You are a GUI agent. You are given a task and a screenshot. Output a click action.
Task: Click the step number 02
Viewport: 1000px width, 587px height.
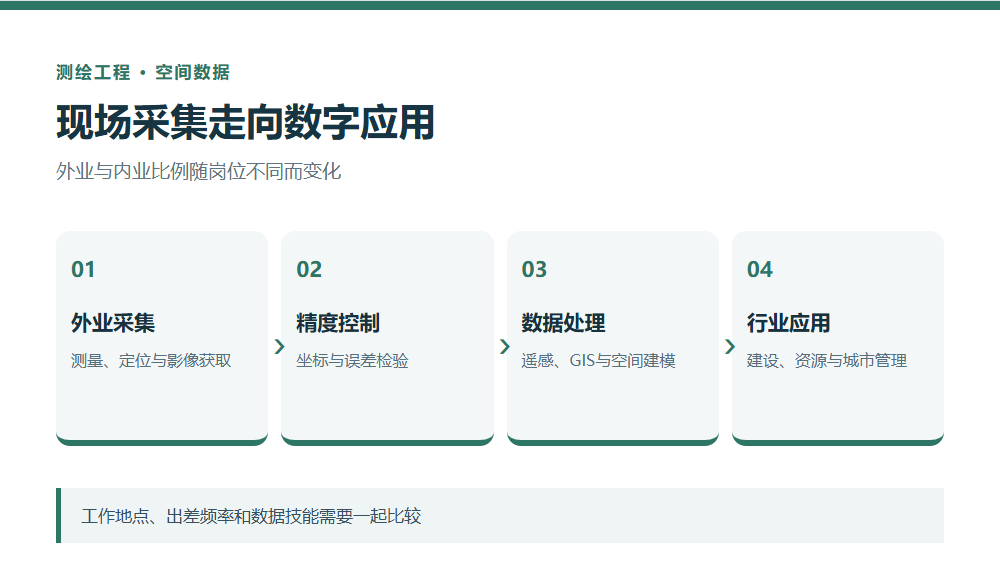(309, 269)
